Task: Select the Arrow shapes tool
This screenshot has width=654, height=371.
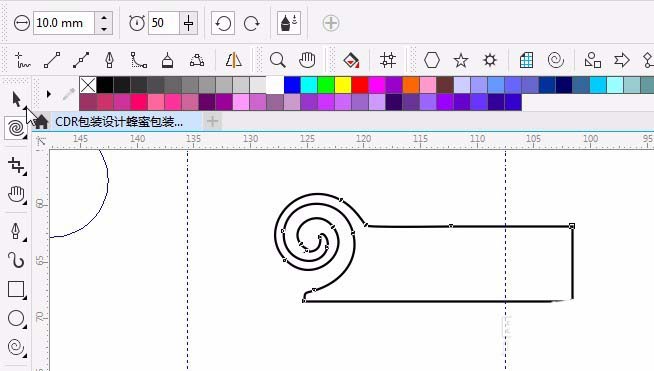Action: (621, 60)
